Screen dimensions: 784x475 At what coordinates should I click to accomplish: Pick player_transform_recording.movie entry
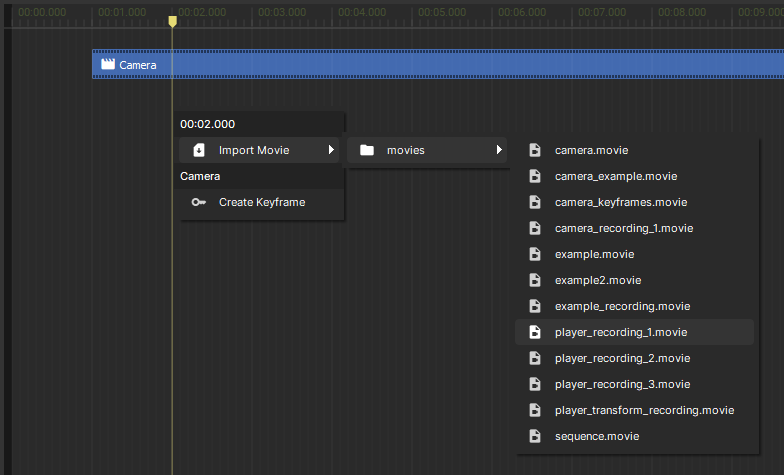tap(644, 410)
